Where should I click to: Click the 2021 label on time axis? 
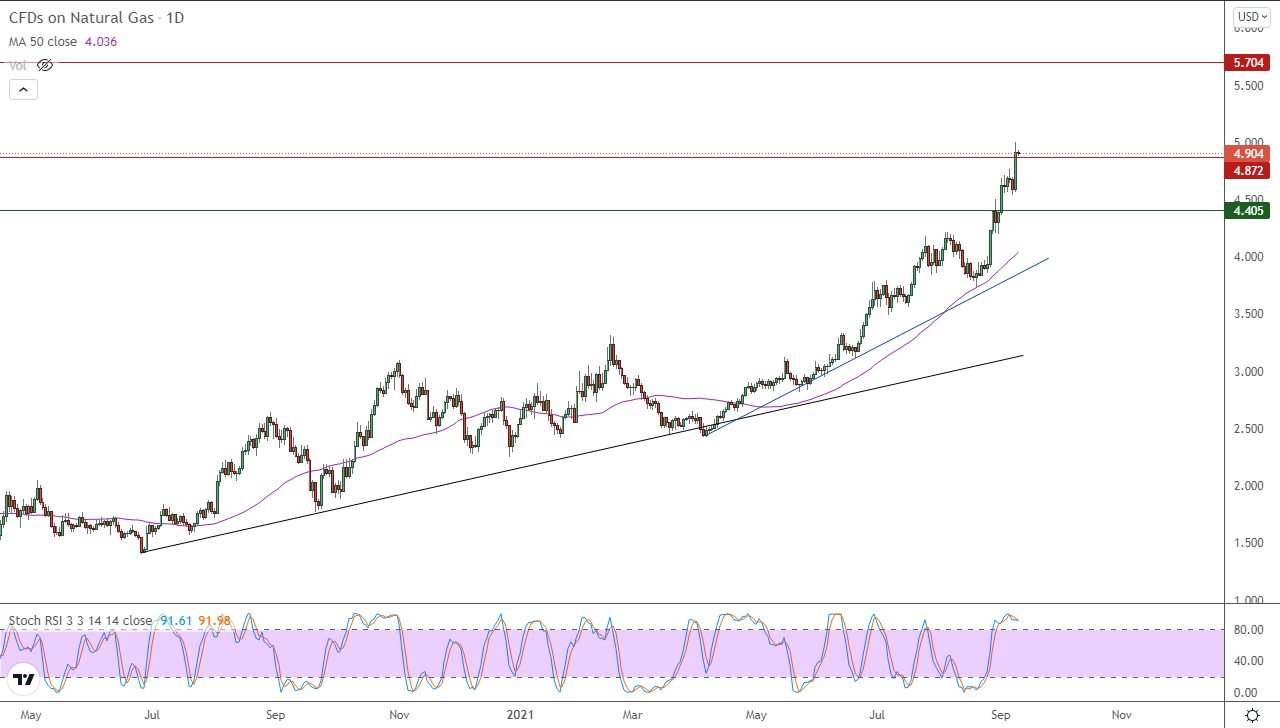(x=521, y=715)
